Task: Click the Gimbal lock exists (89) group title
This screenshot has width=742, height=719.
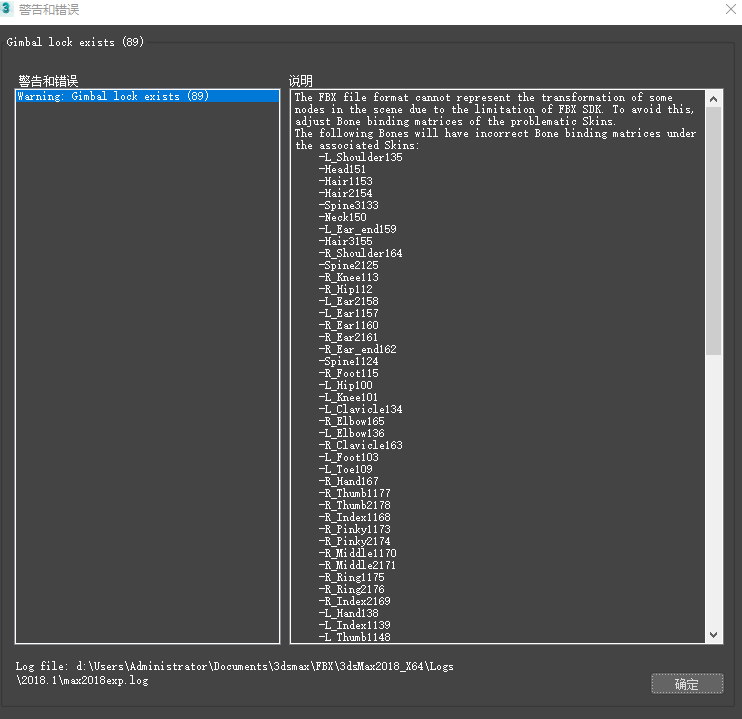Action: click(x=75, y=42)
